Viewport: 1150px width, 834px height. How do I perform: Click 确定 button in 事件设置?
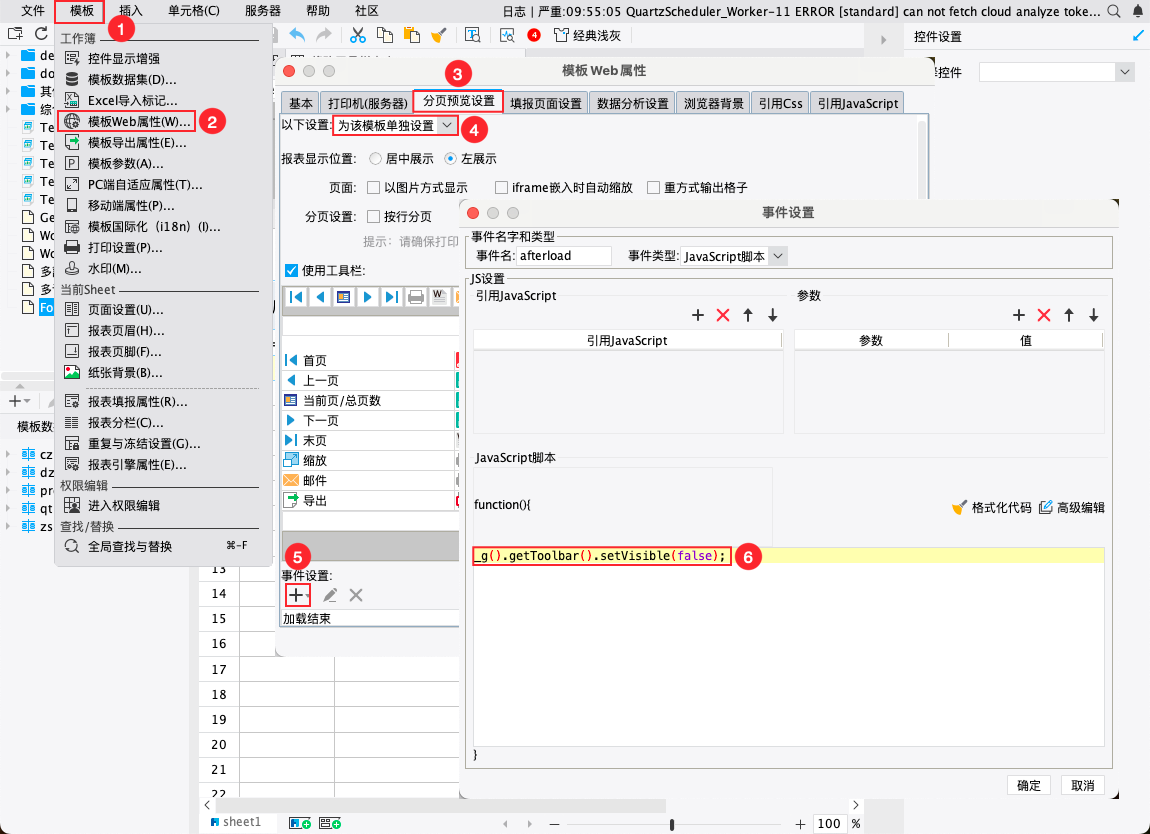click(1028, 786)
